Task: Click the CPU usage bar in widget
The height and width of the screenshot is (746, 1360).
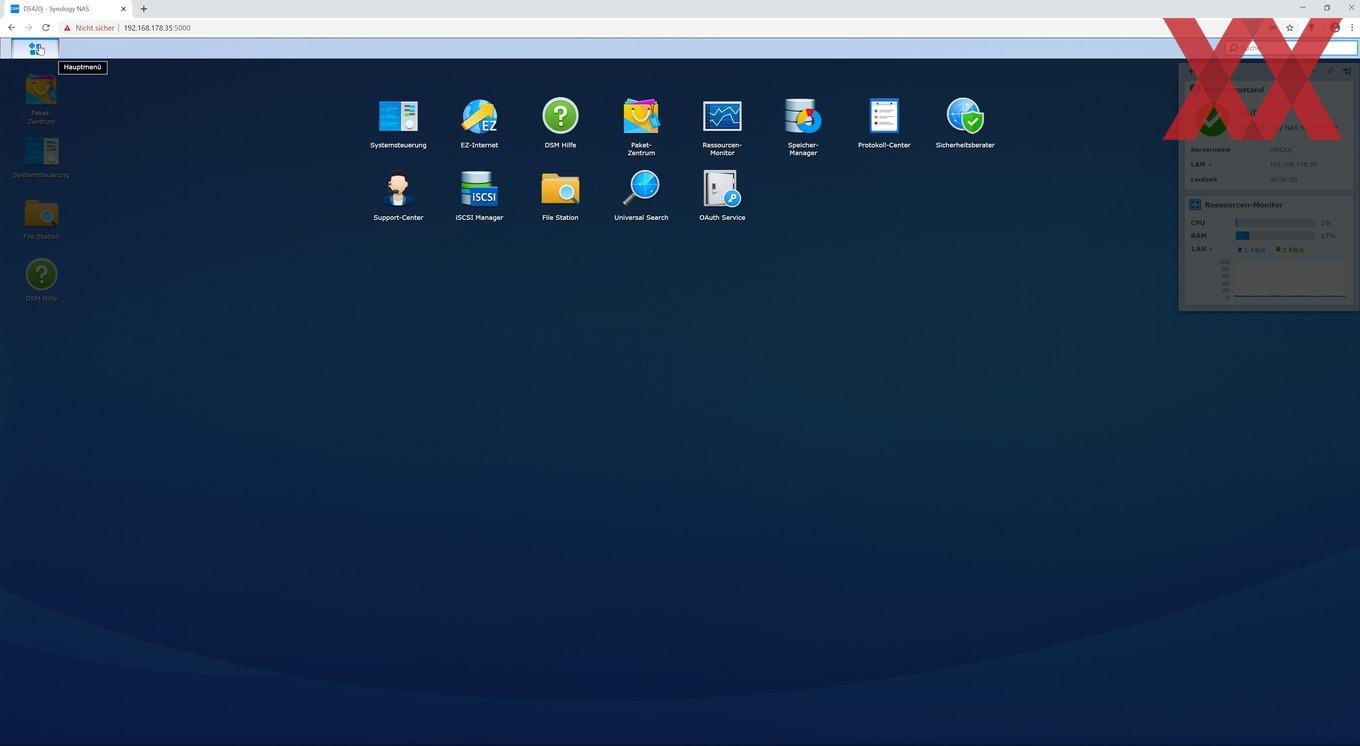Action: [1275, 223]
